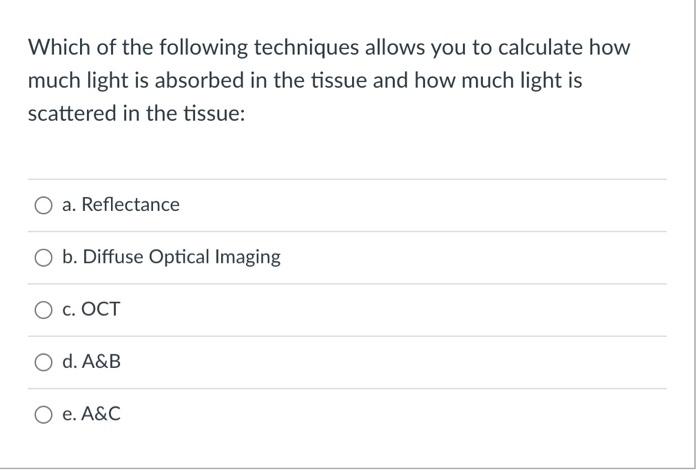Click the 'A&C' text in option e

(x=101, y=414)
